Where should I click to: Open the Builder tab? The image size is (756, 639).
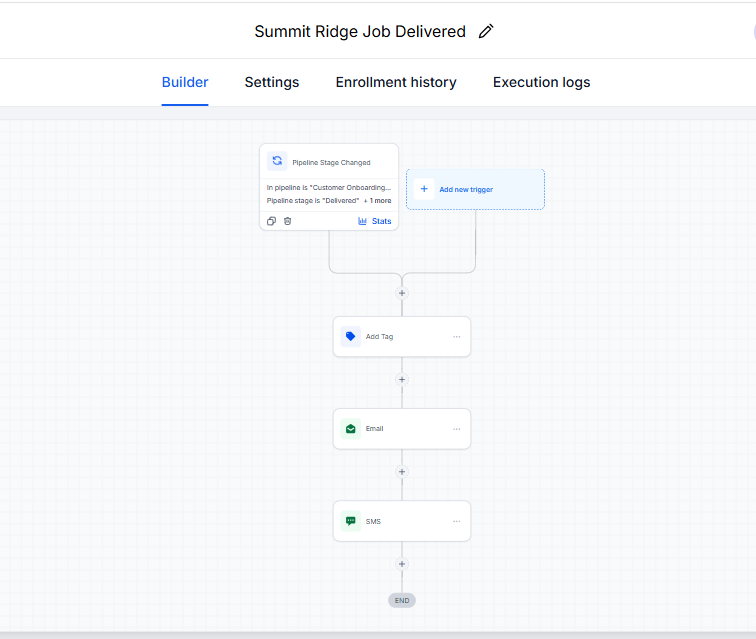pos(185,82)
